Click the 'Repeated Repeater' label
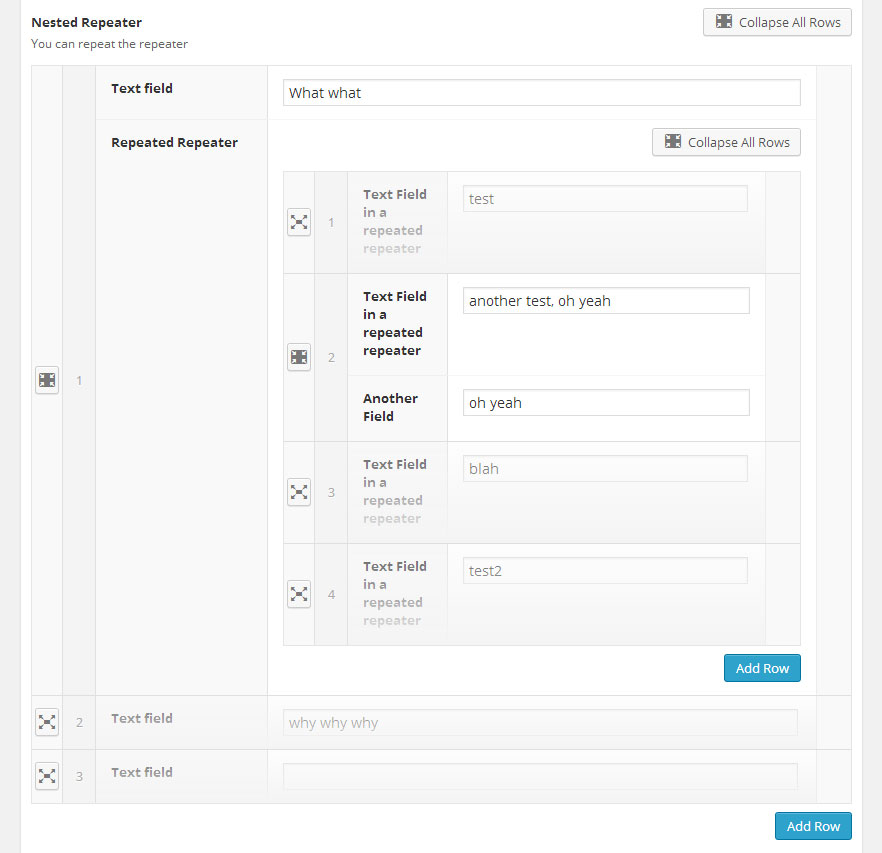882x853 pixels. [174, 143]
